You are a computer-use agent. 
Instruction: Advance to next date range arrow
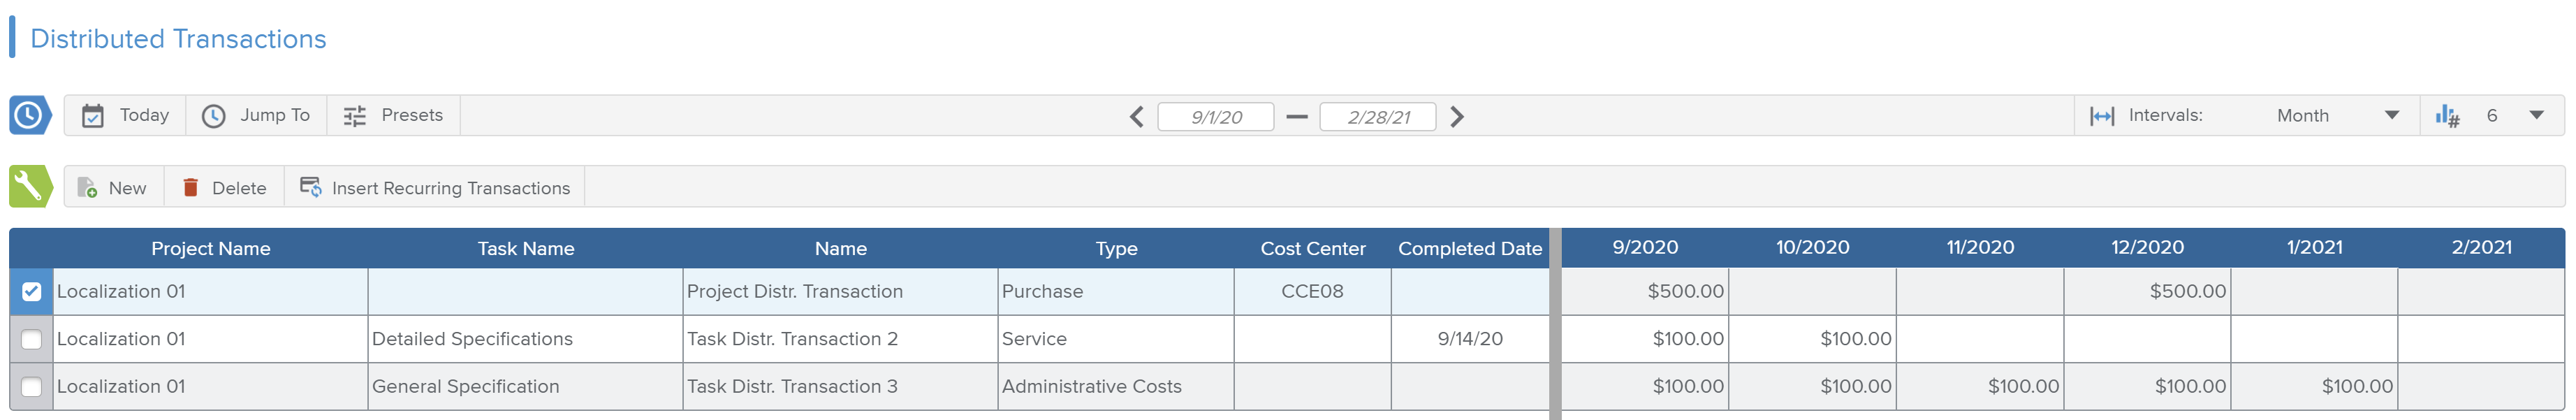pyautogui.click(x=1457, y=117)
